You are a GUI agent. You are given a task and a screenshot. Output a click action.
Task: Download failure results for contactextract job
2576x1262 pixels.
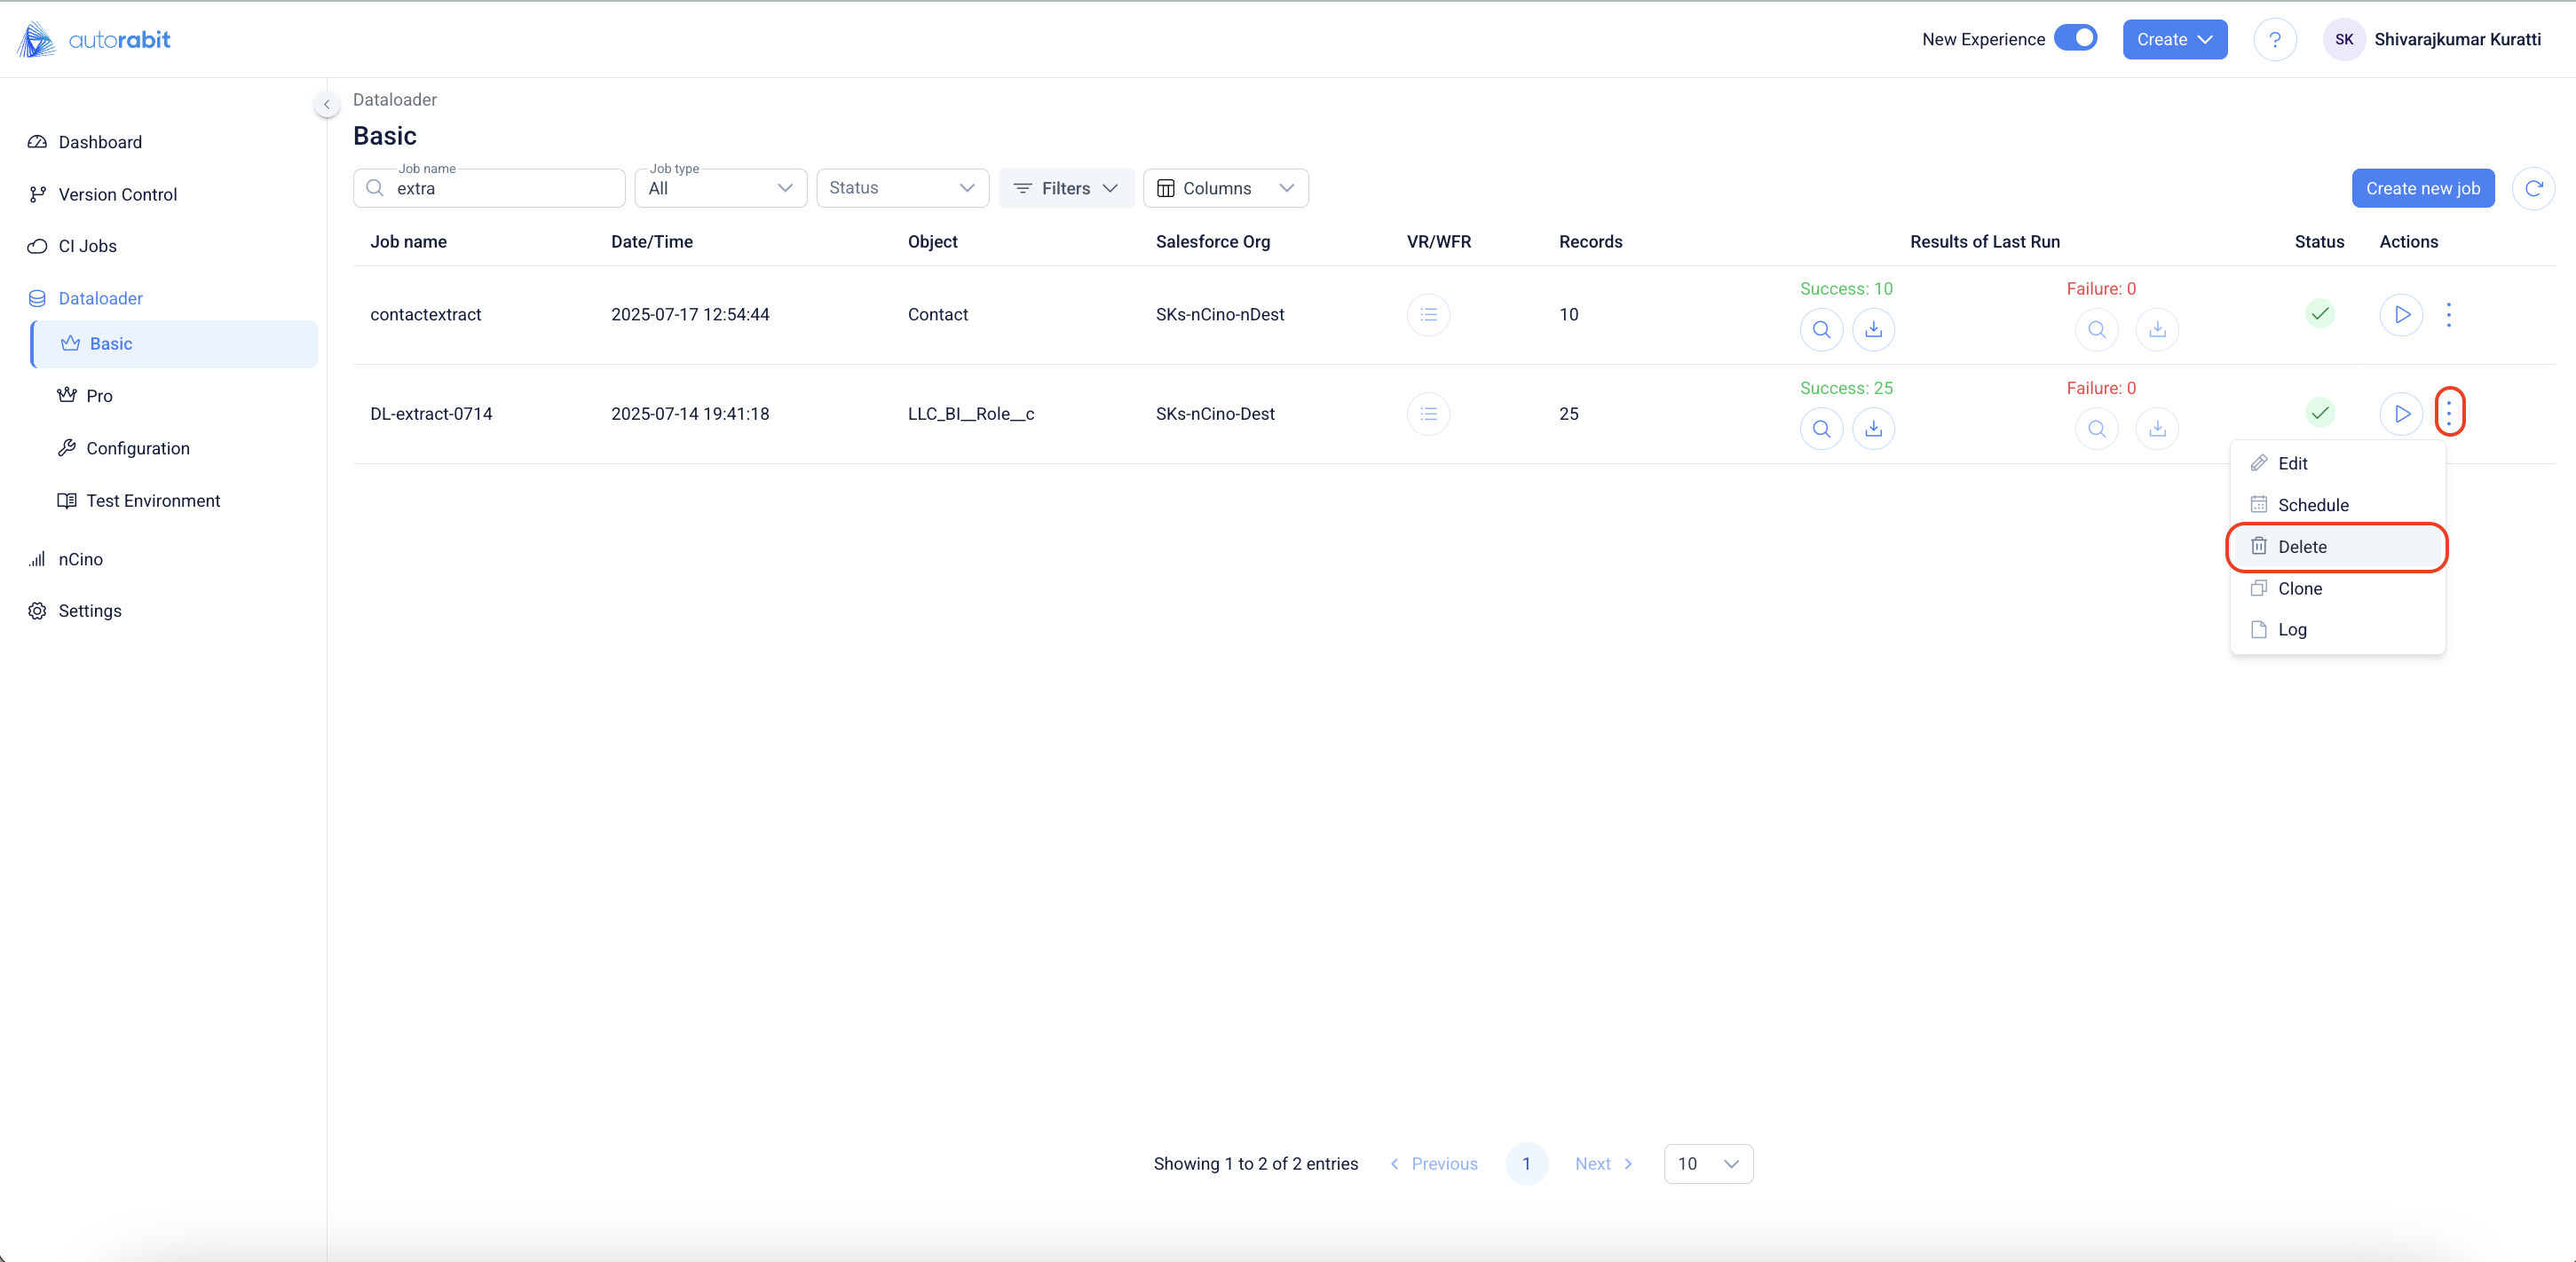2157,330
